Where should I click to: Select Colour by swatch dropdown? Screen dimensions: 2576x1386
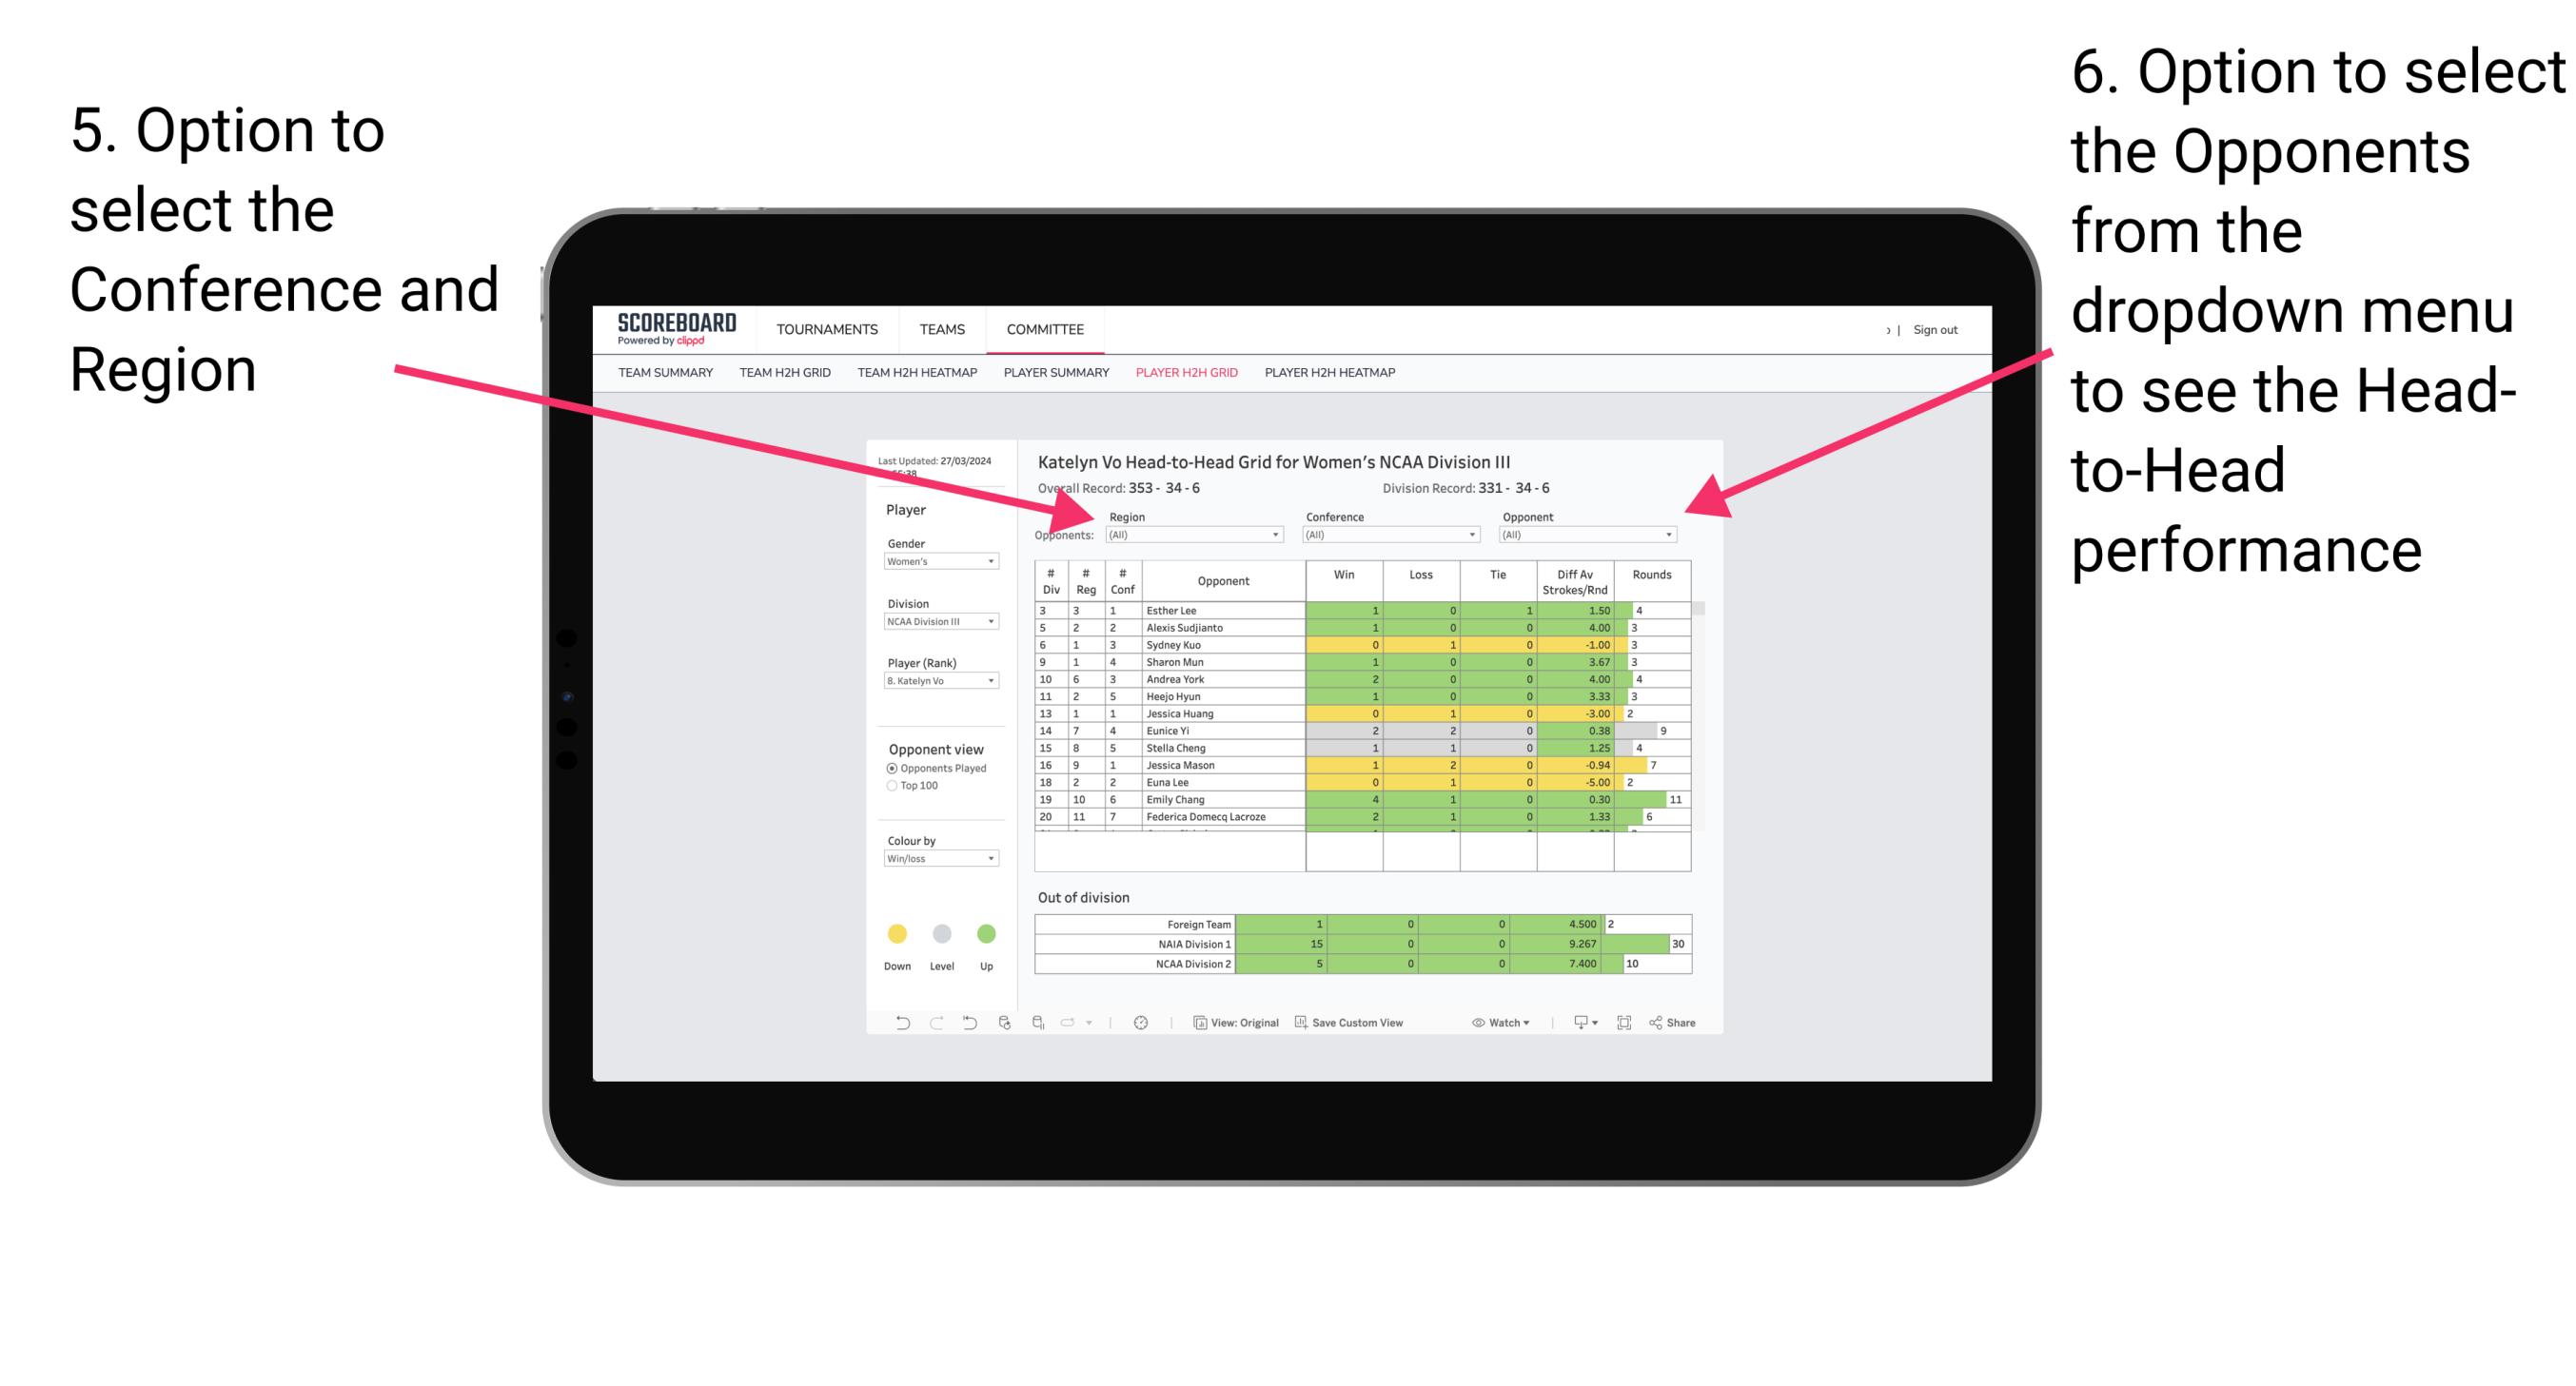(937, 864)
